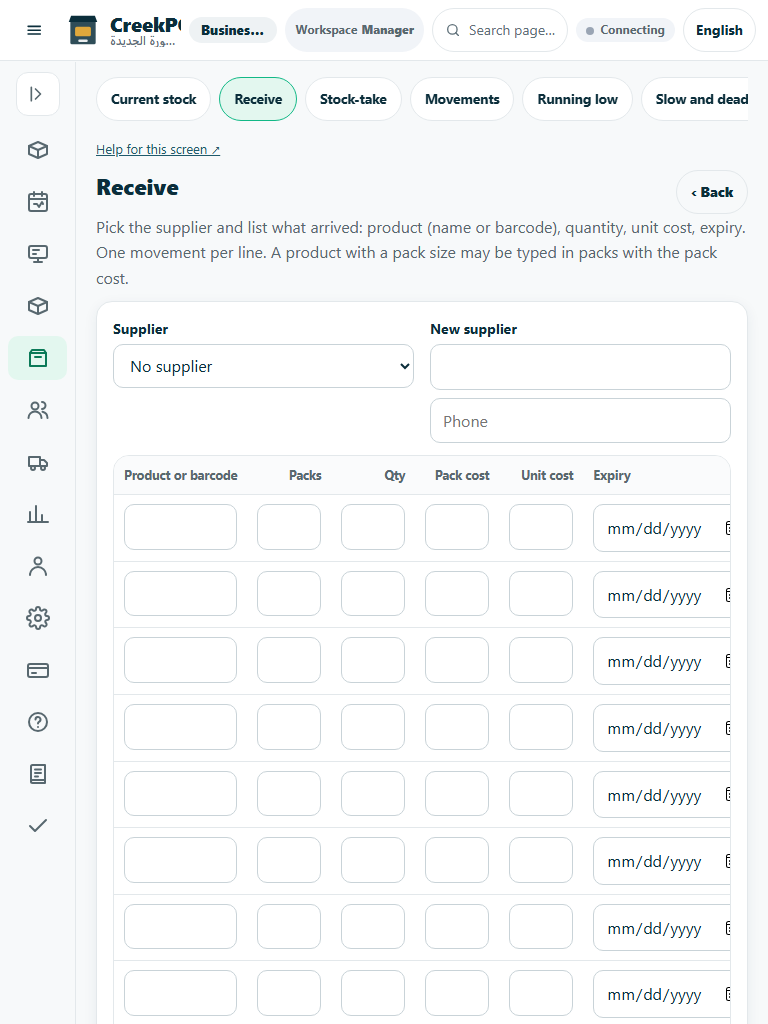Image resolution: width=768 pixels, height=1024 pixels.
Task: Open the Movements tab
Action: click(x=462, y=99)
